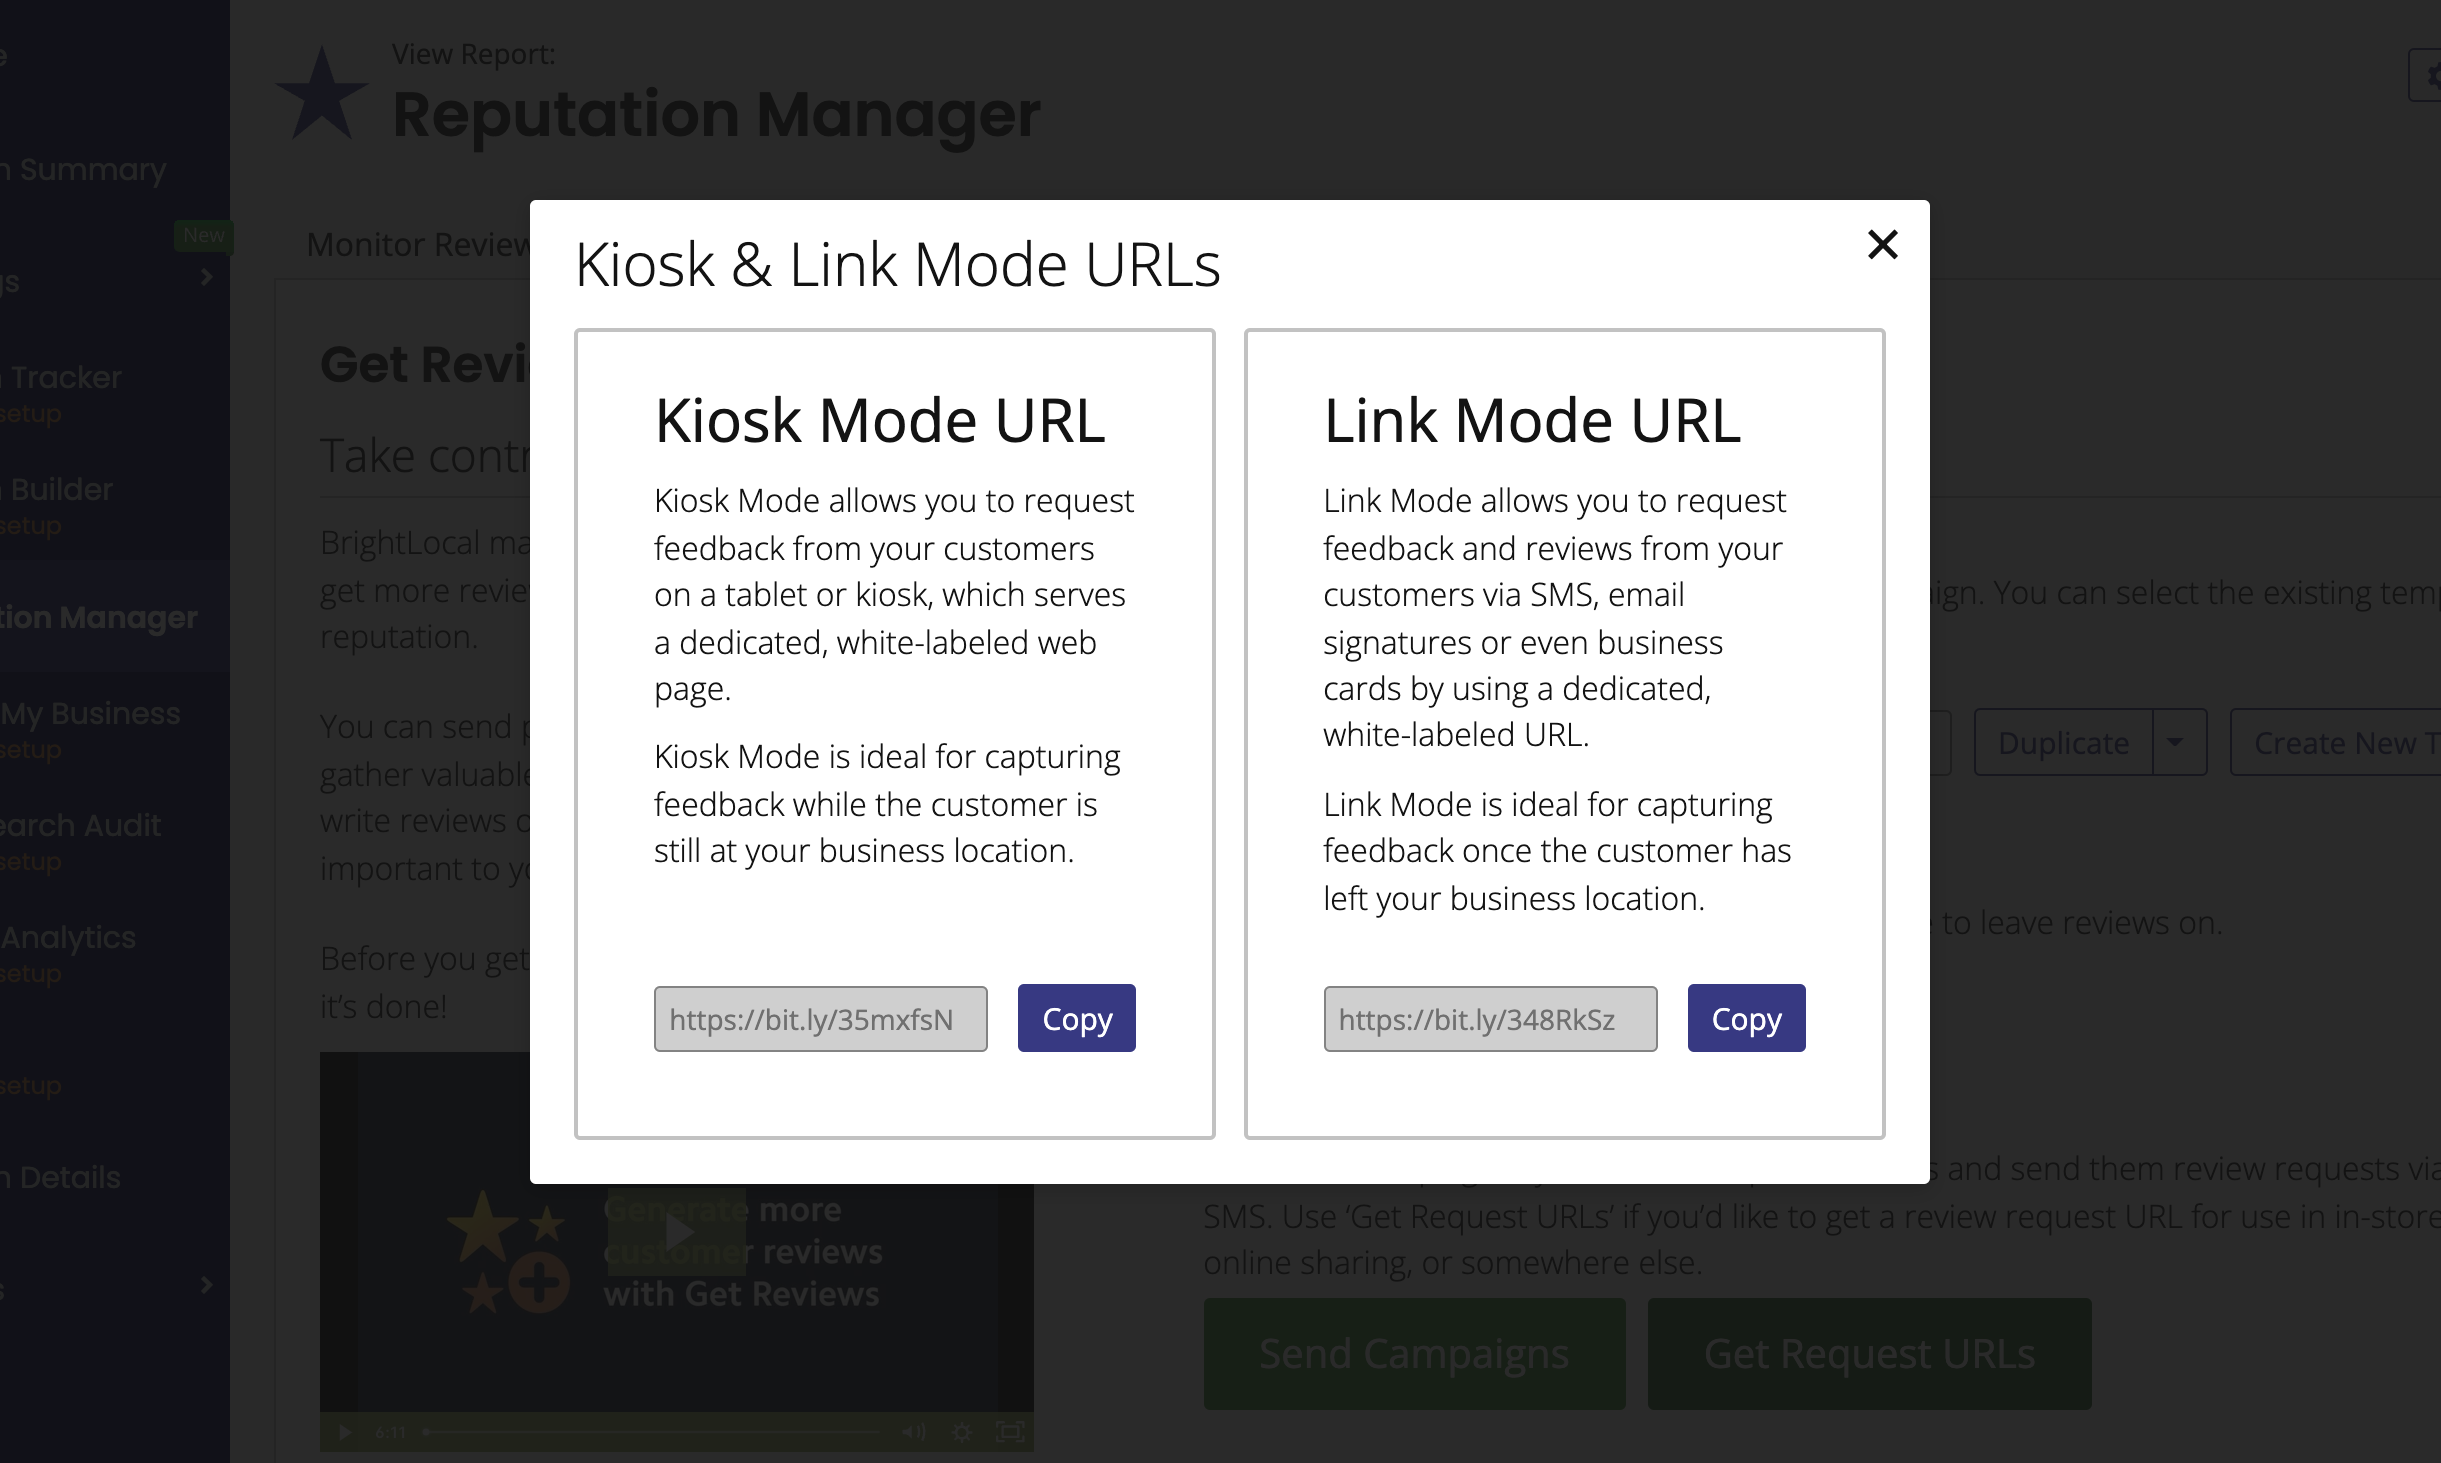Click the Kiosk Mode URL heading
The image size is (2441, 1463).
pyautogui.click(x=880, y=420)
